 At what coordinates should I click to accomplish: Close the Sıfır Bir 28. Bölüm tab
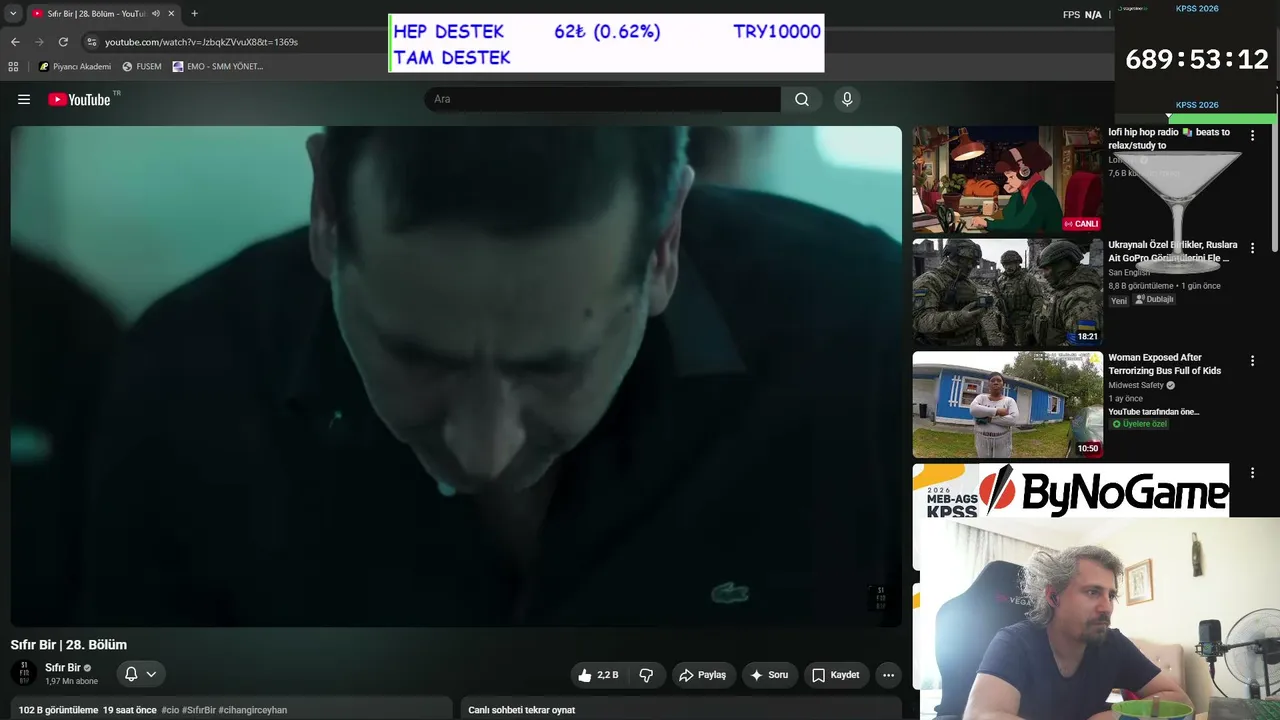tap(172, 14)
